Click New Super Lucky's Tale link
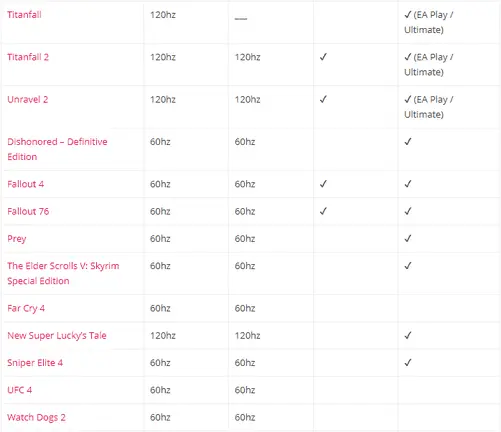This screenshot has height=432, width=501. [x=57, y=336]
